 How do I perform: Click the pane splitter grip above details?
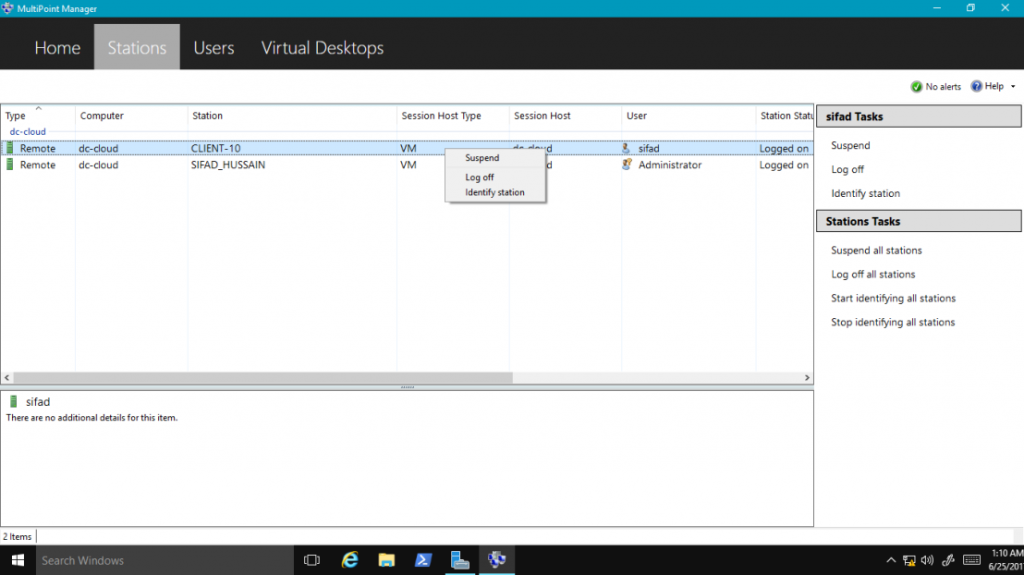pyautogui.click(x=408, y=387)
